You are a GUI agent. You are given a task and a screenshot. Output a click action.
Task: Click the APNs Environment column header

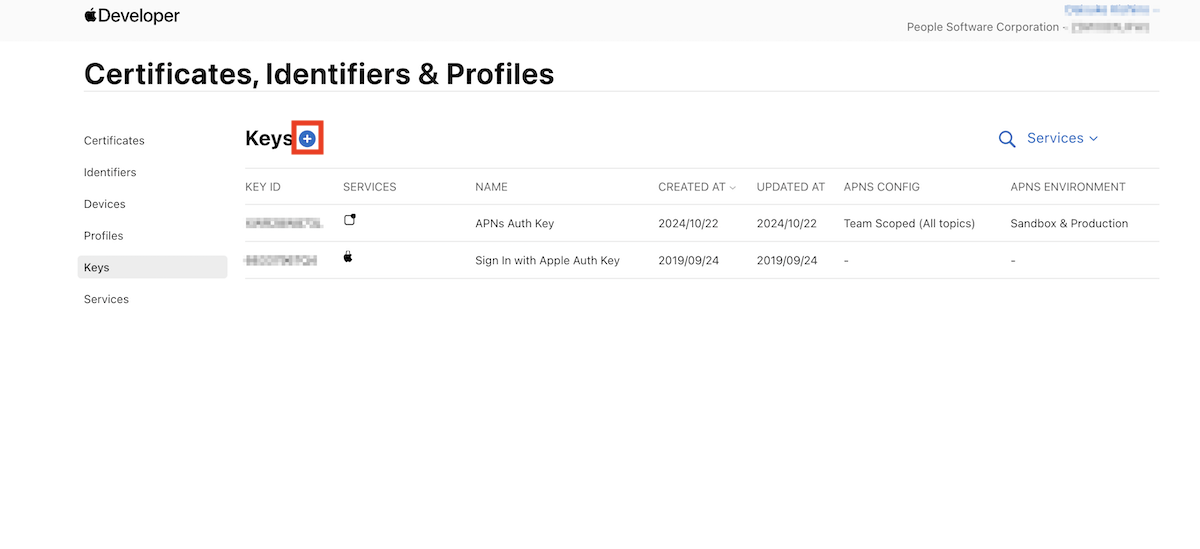[x=1068, y=187]
